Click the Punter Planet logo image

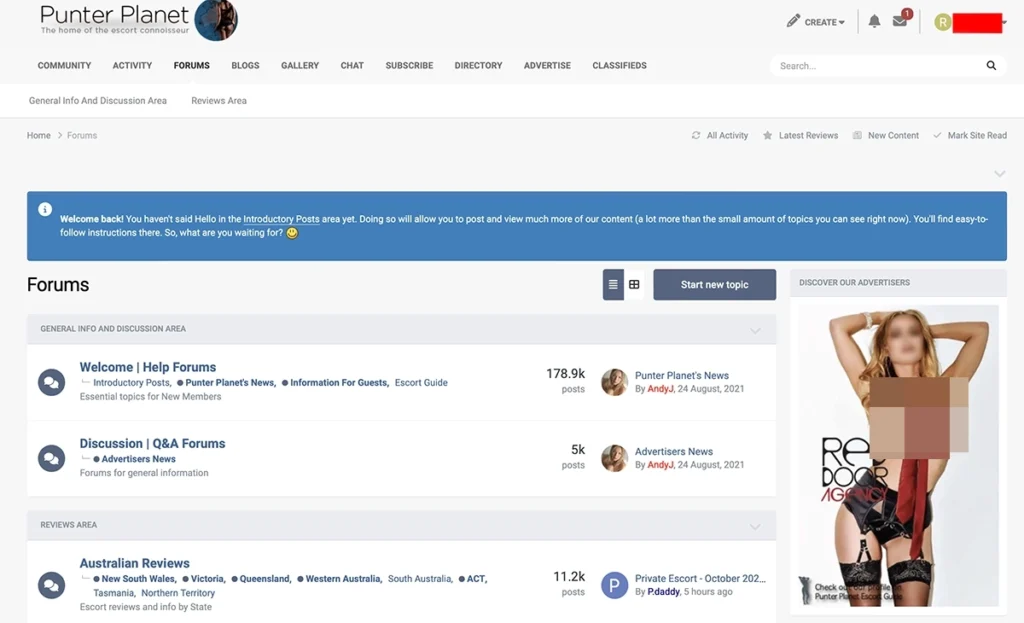(x=216, y=20)
